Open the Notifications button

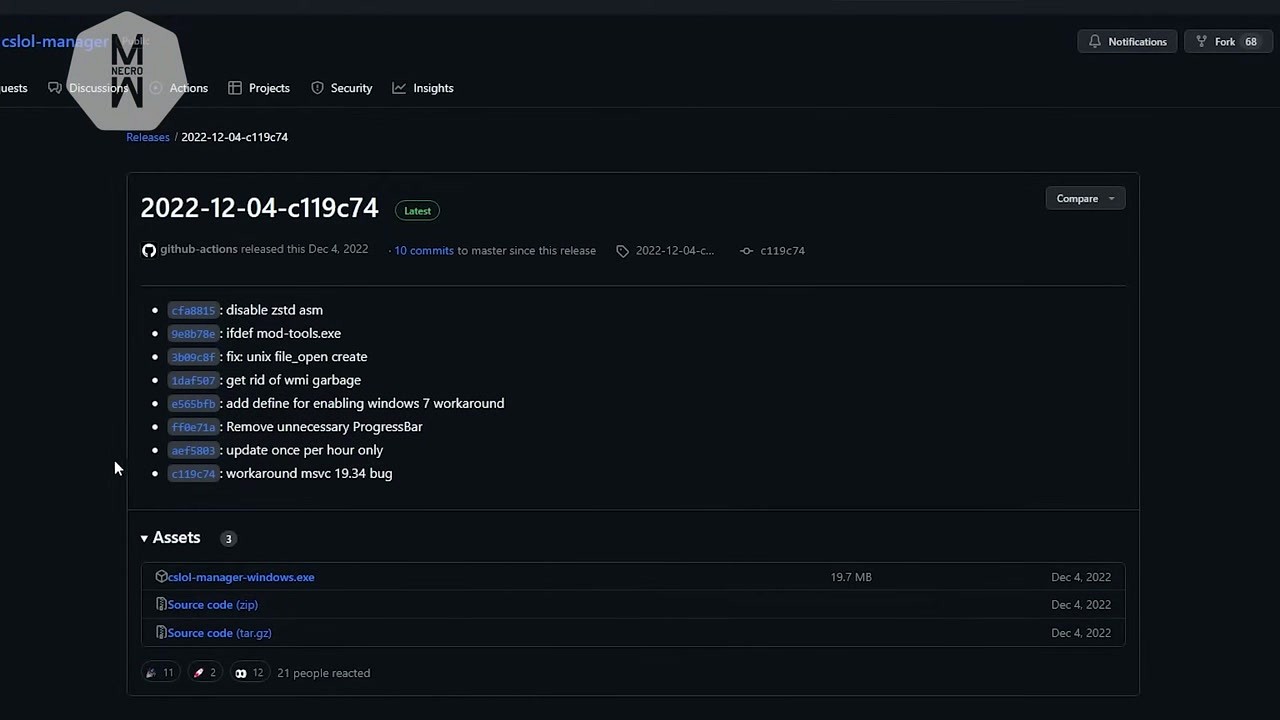tap(1127, 42)
